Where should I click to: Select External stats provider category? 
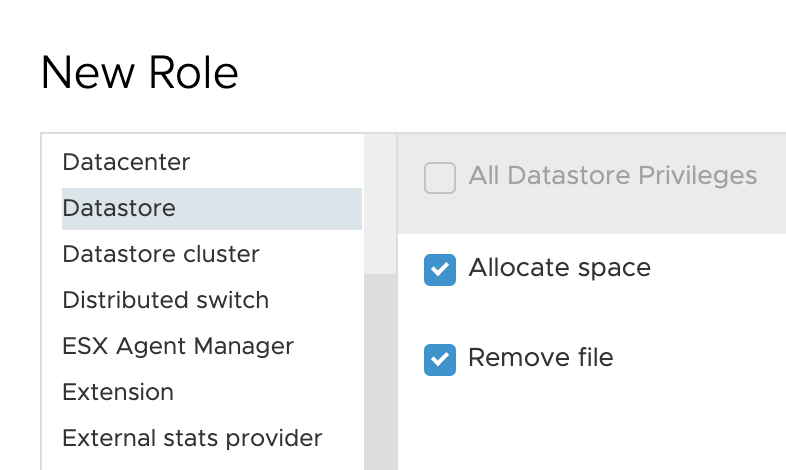pyautogui.click(x=192, y=438)
